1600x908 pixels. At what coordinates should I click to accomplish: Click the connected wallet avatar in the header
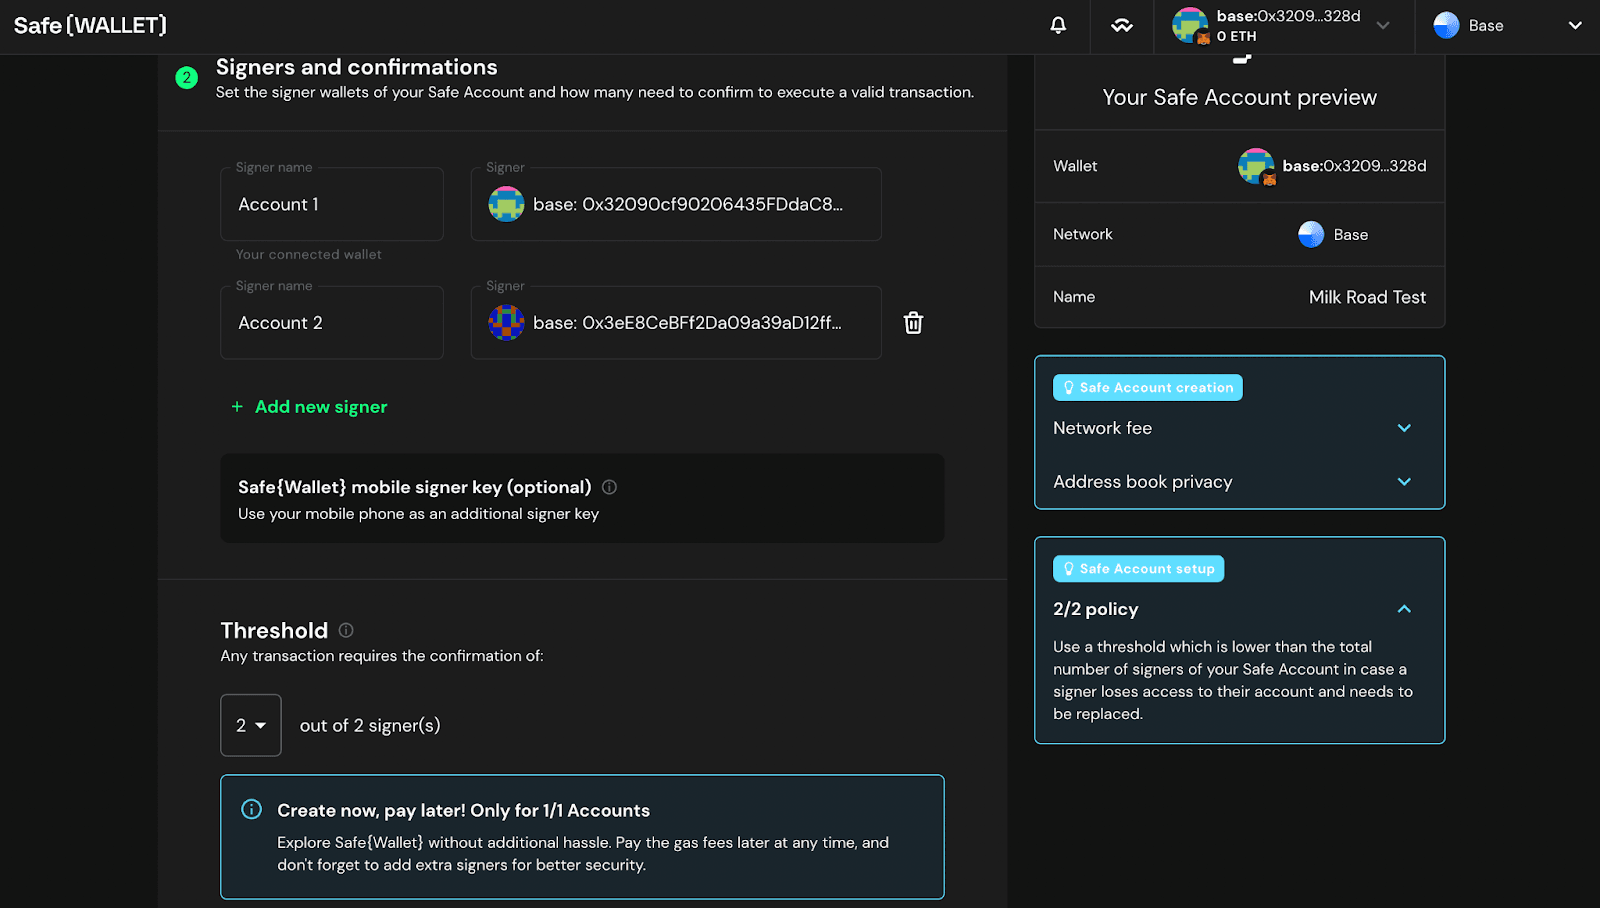1190,25
